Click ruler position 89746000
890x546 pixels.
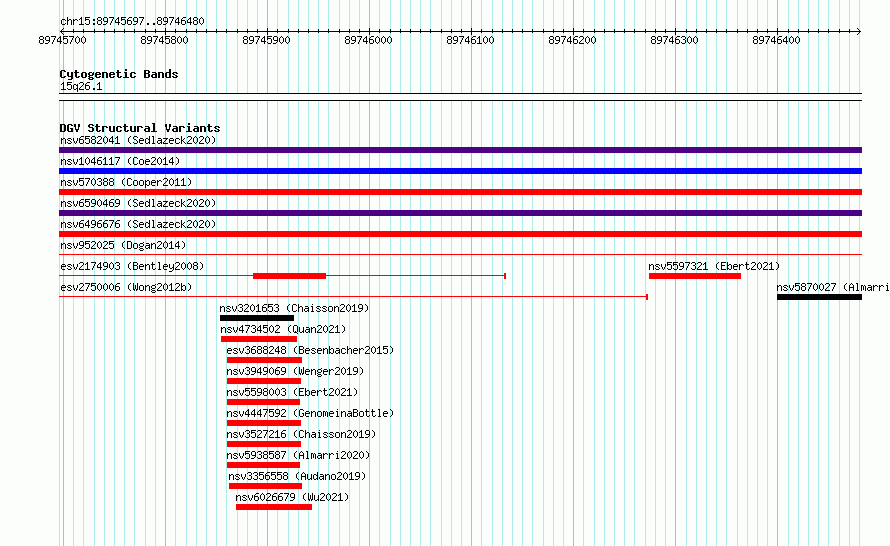[x=368, y=40]
